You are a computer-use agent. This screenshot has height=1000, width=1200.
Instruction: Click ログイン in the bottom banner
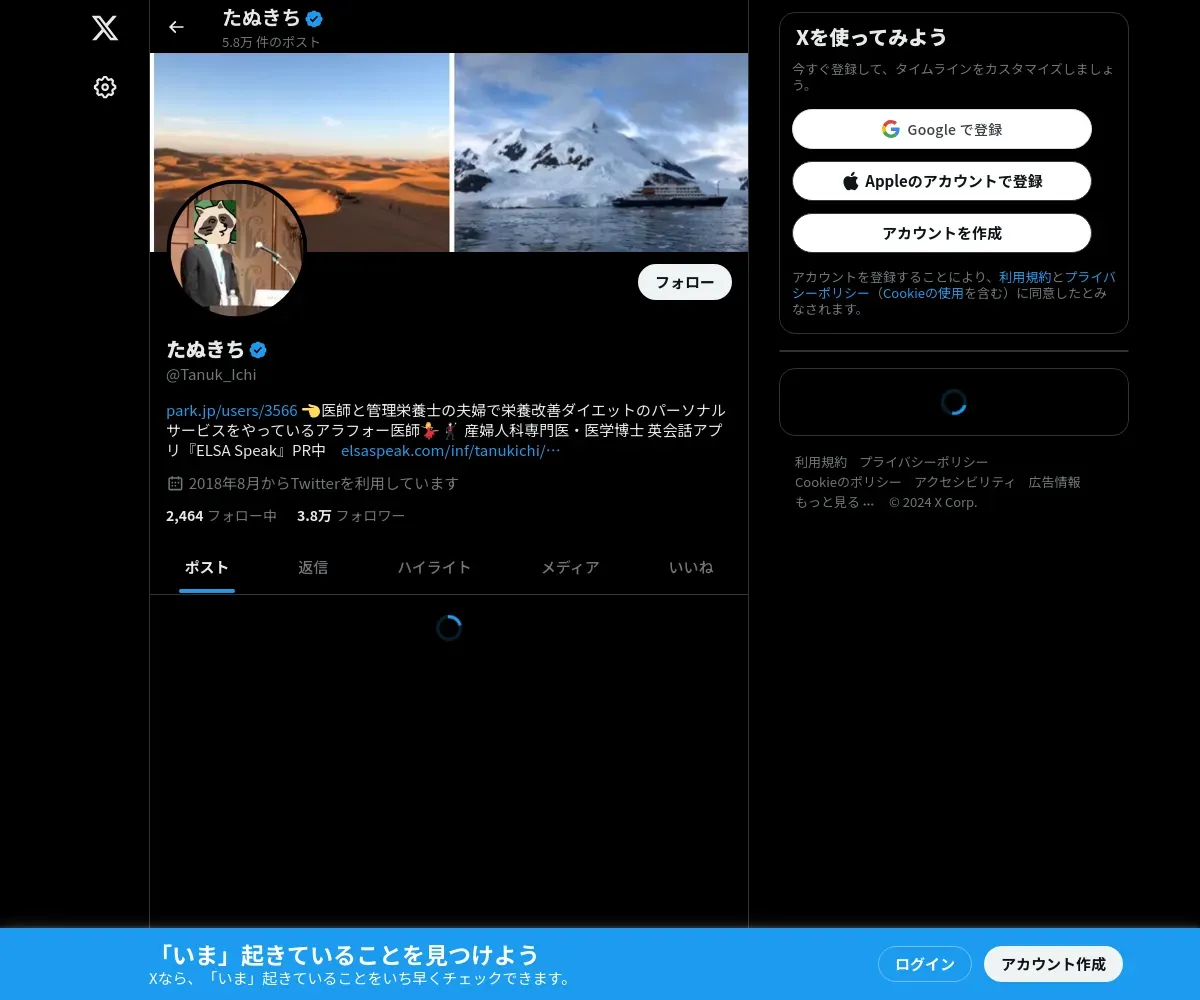pos(925,964)
